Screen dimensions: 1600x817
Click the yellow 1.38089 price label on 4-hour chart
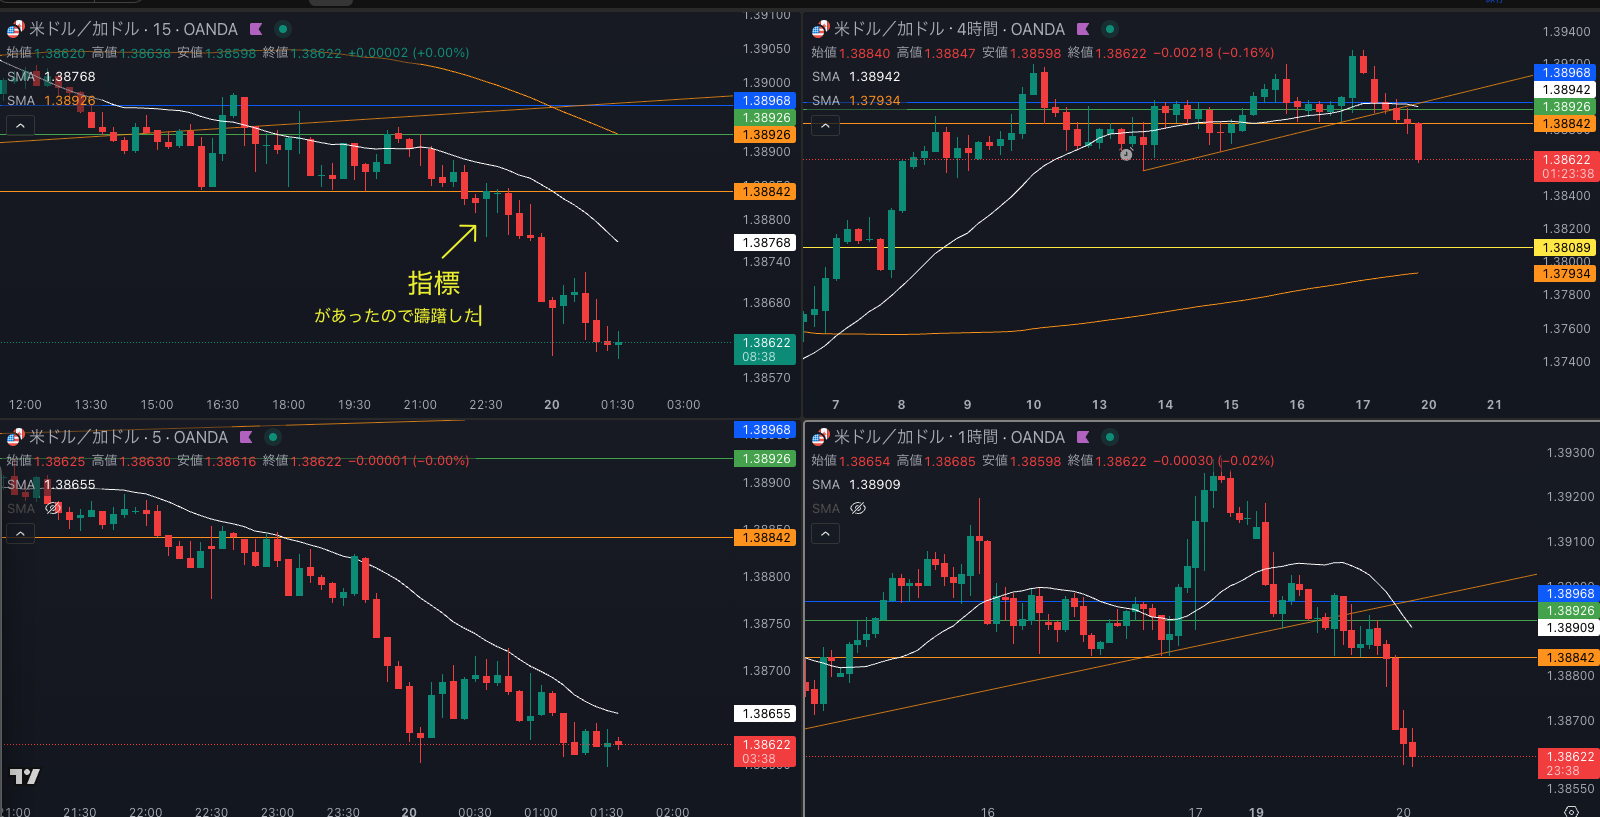tap(1565, 247)
